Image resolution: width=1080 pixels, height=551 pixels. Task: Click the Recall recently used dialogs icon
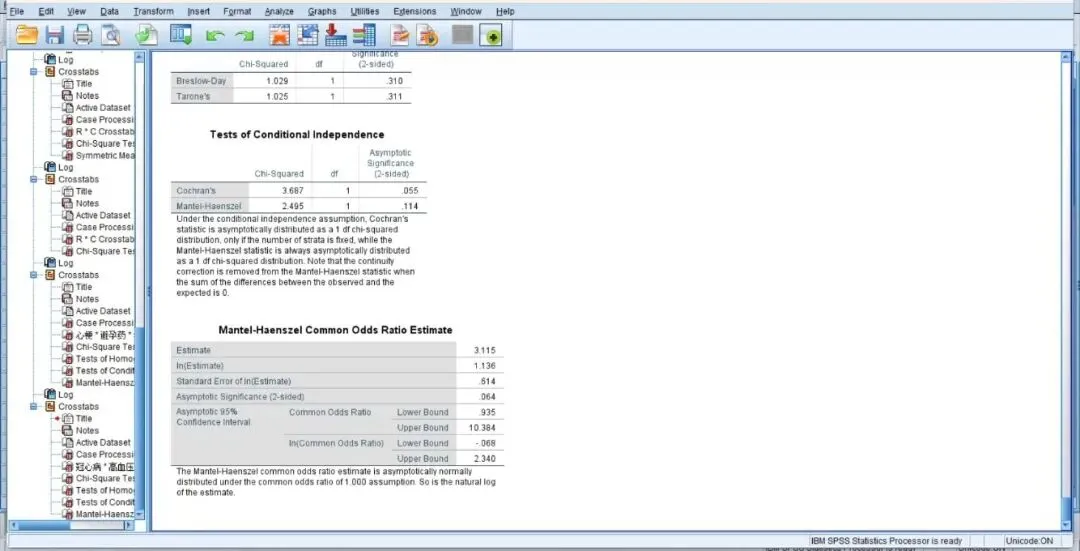pyautogui.click(x=180, y=35)
